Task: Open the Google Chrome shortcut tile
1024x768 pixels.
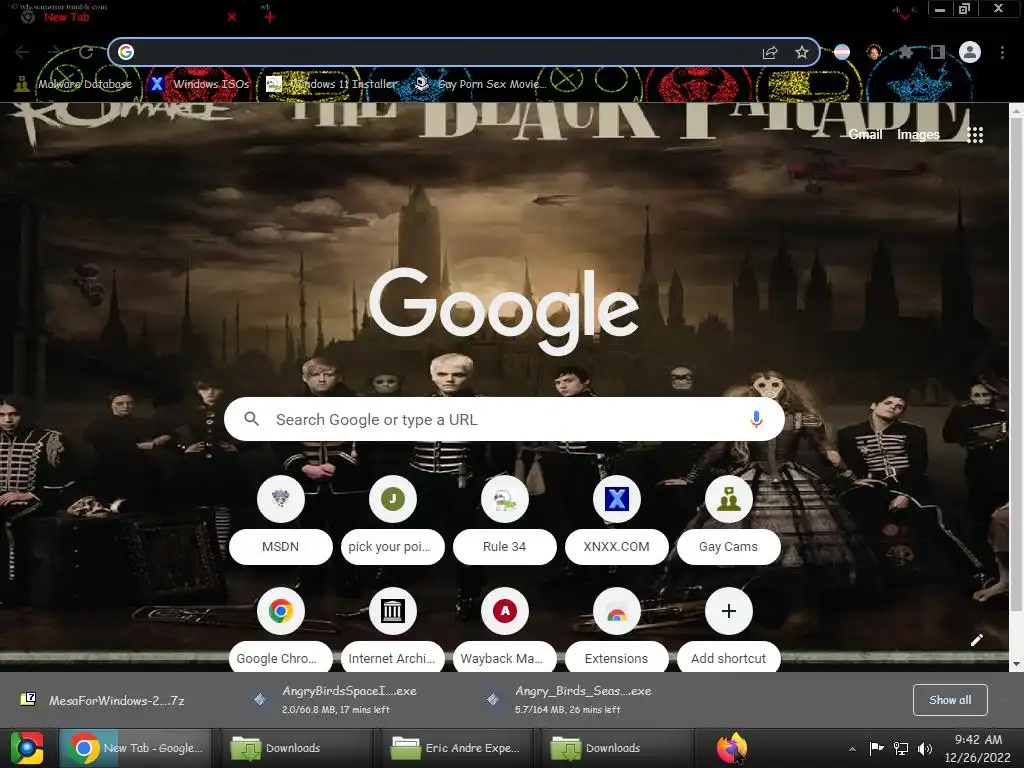Action: coord(281,631)
